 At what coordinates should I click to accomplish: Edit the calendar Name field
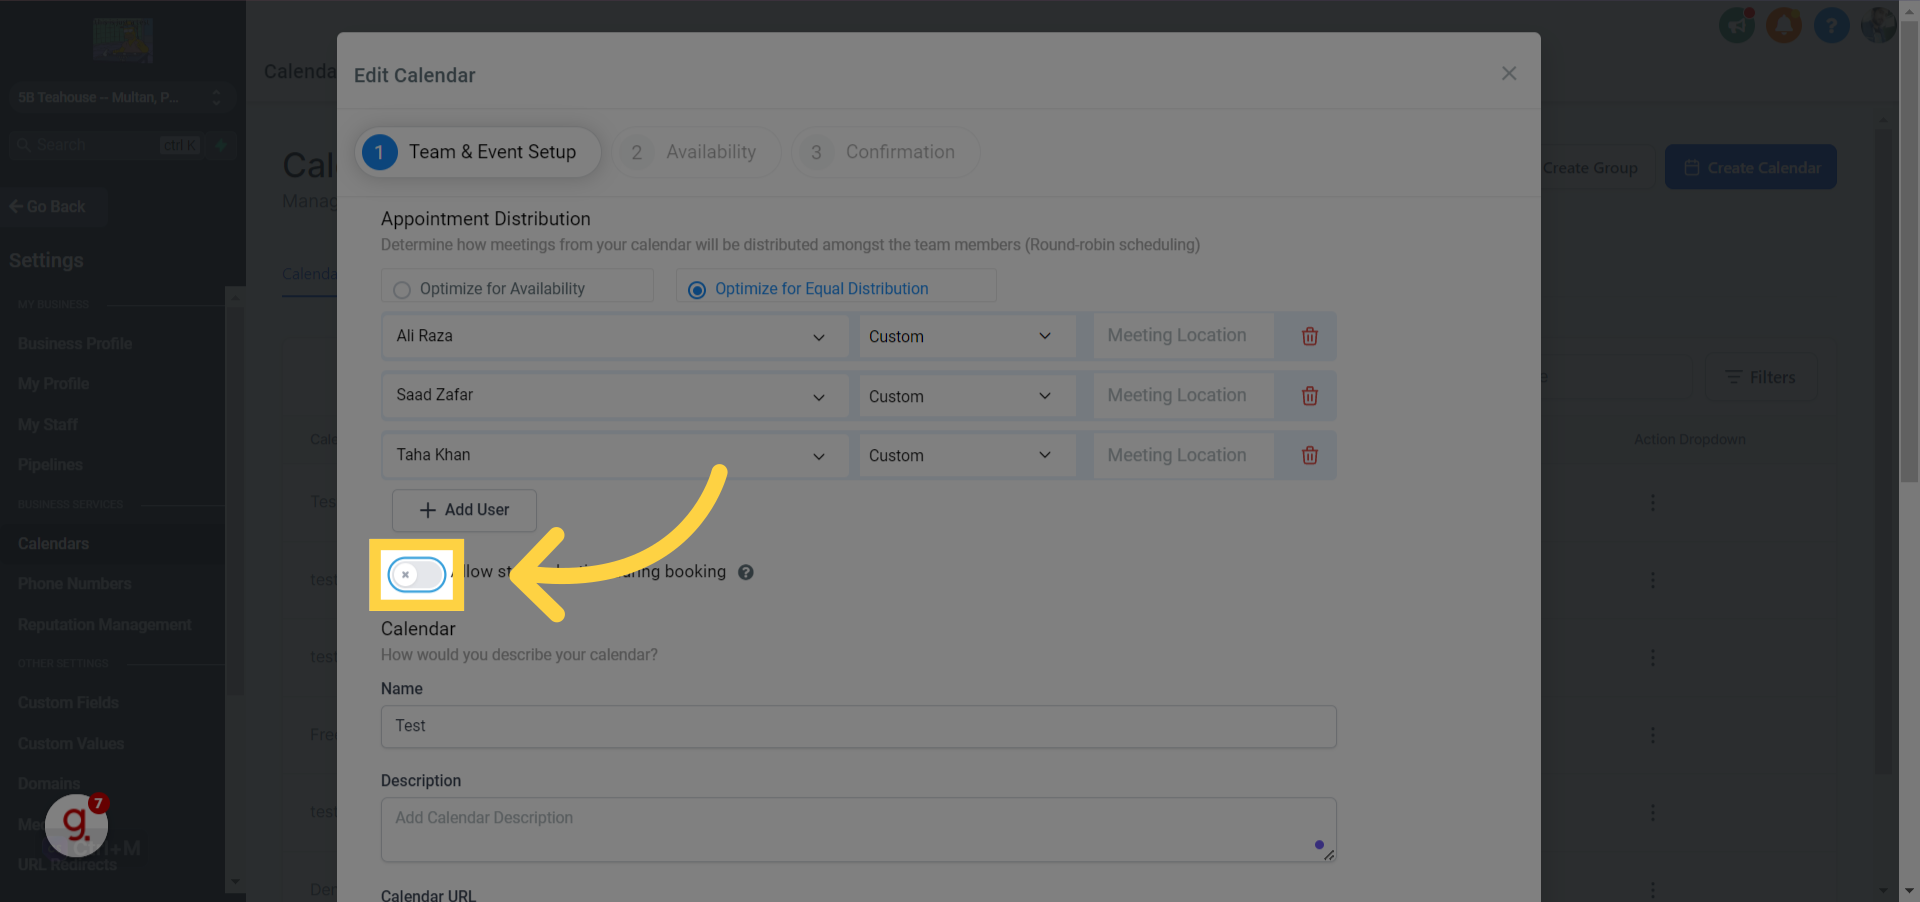pyautogui.click(x=858, y=726)
